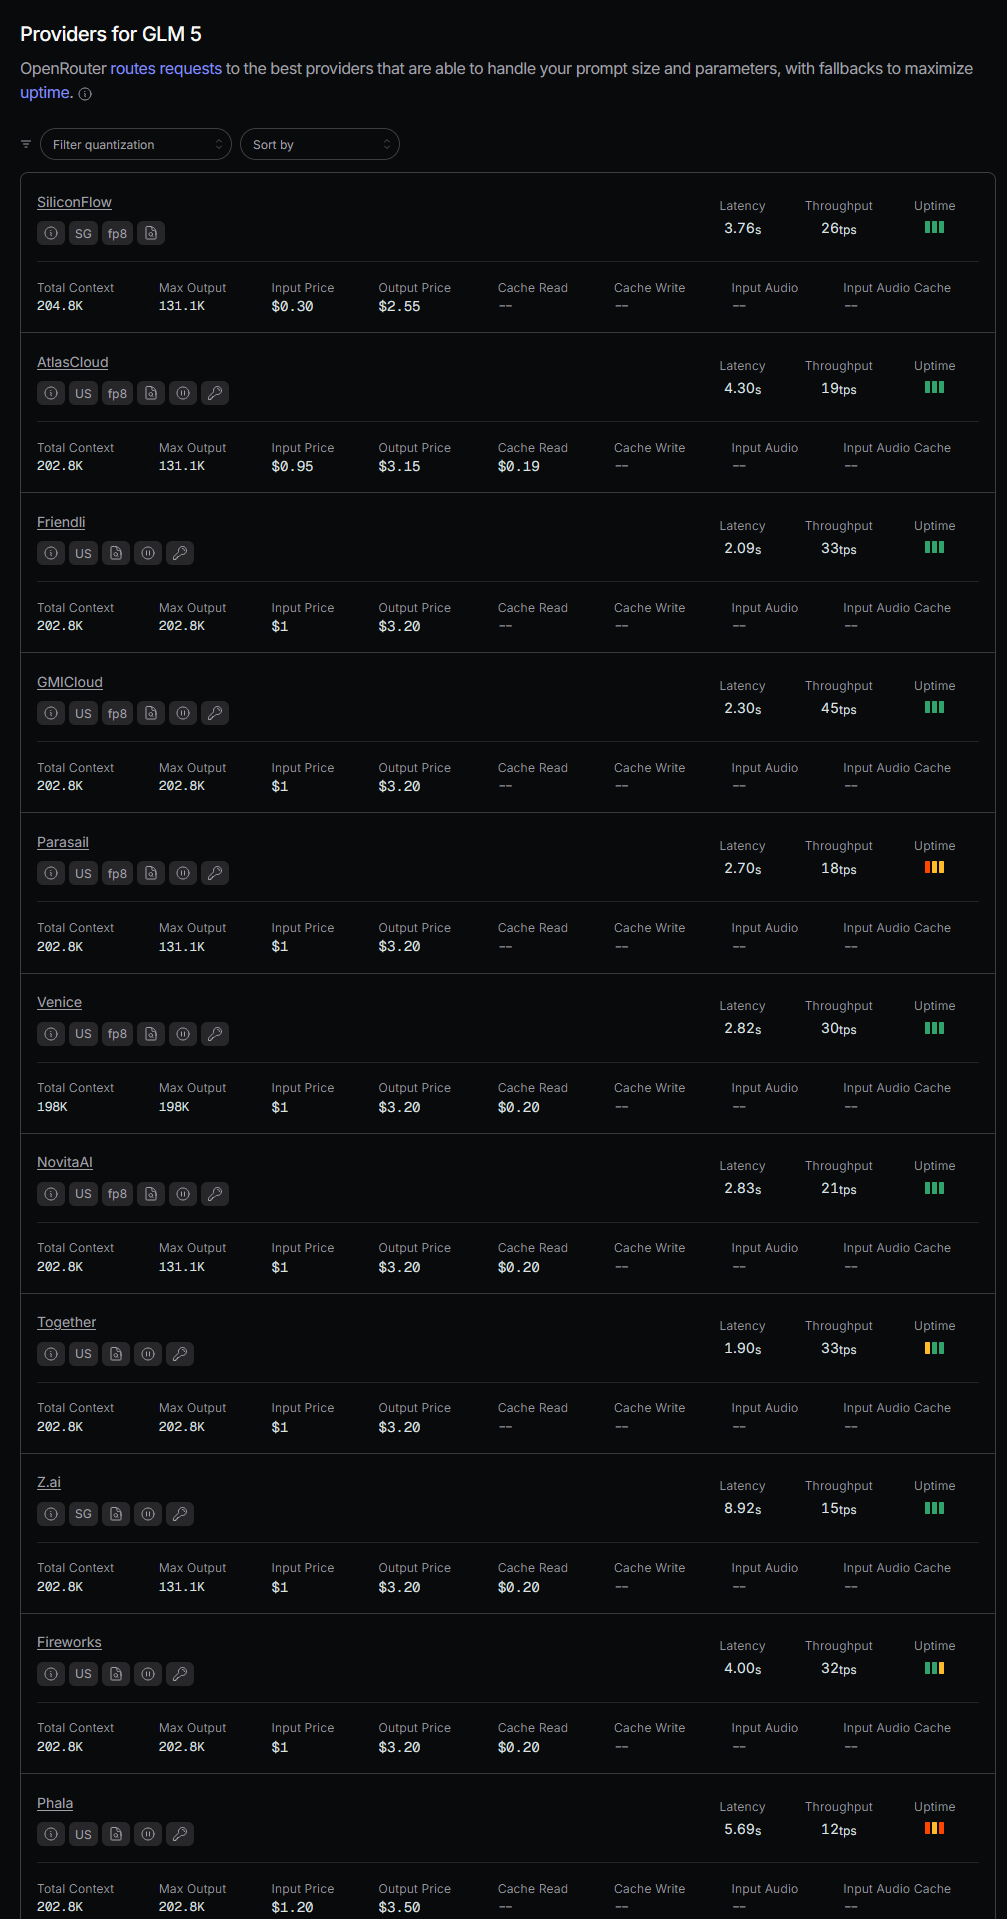
Task: Click the Parasail uptime status bars
Action: 934,867
